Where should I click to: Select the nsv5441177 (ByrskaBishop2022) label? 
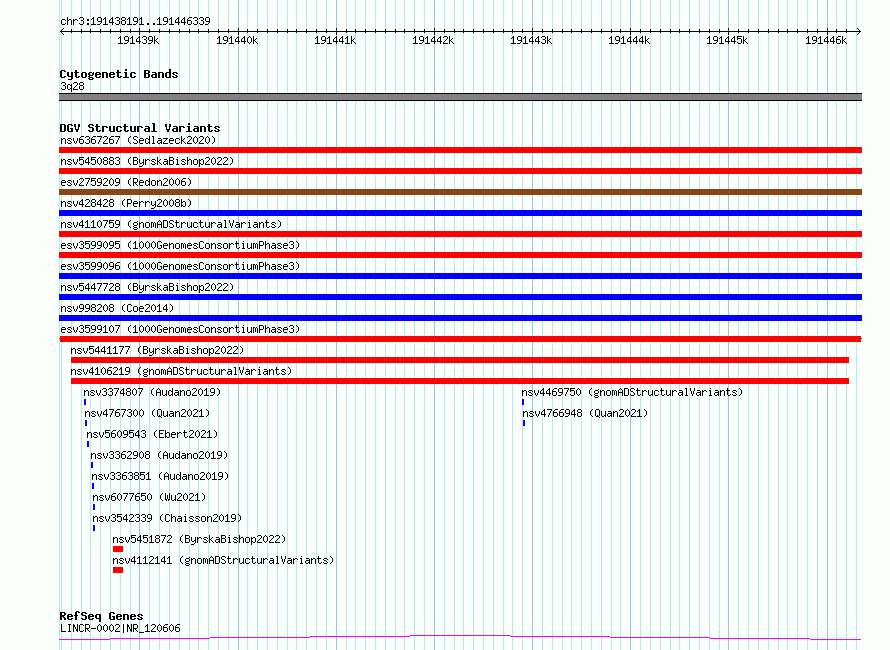pyautogui.click(x=157, y=350)
